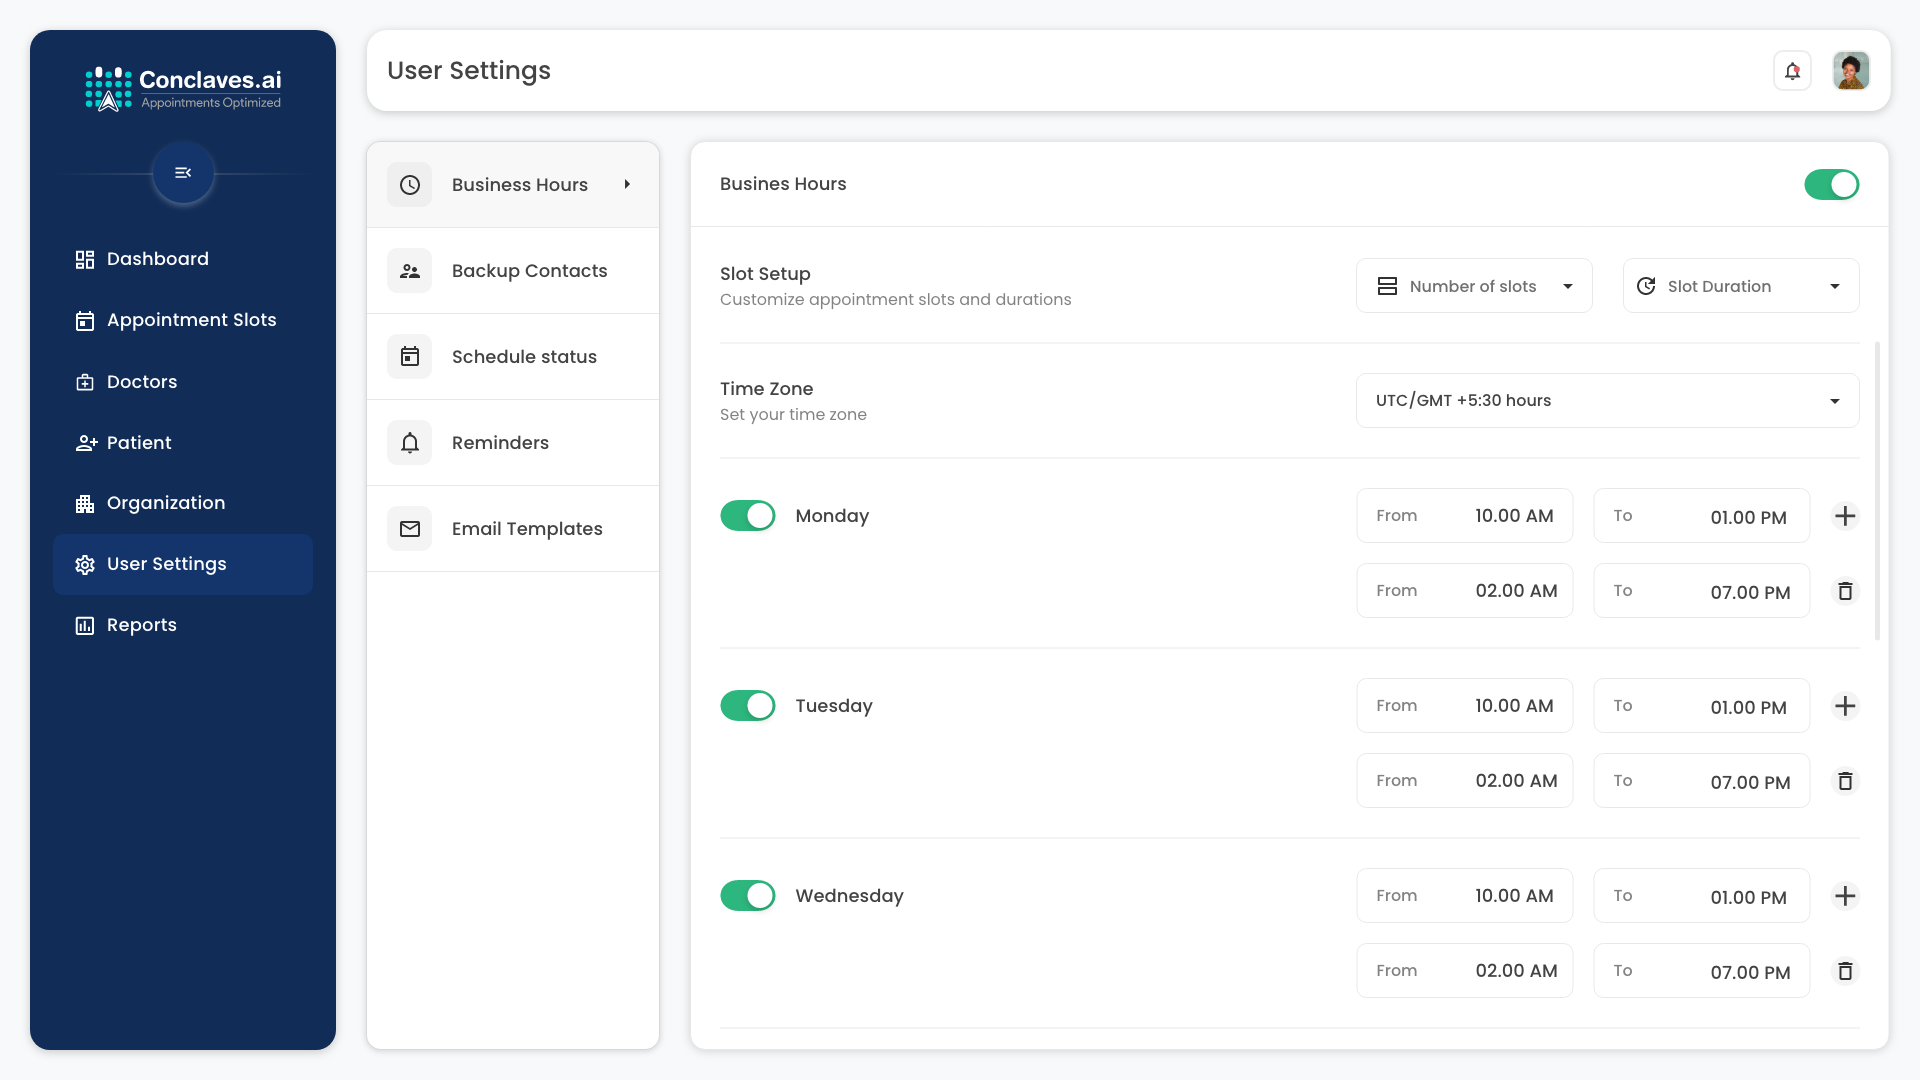Expand the Slot Duration dropdown
The image size is (1920, 1080).
coord(1740,286)
